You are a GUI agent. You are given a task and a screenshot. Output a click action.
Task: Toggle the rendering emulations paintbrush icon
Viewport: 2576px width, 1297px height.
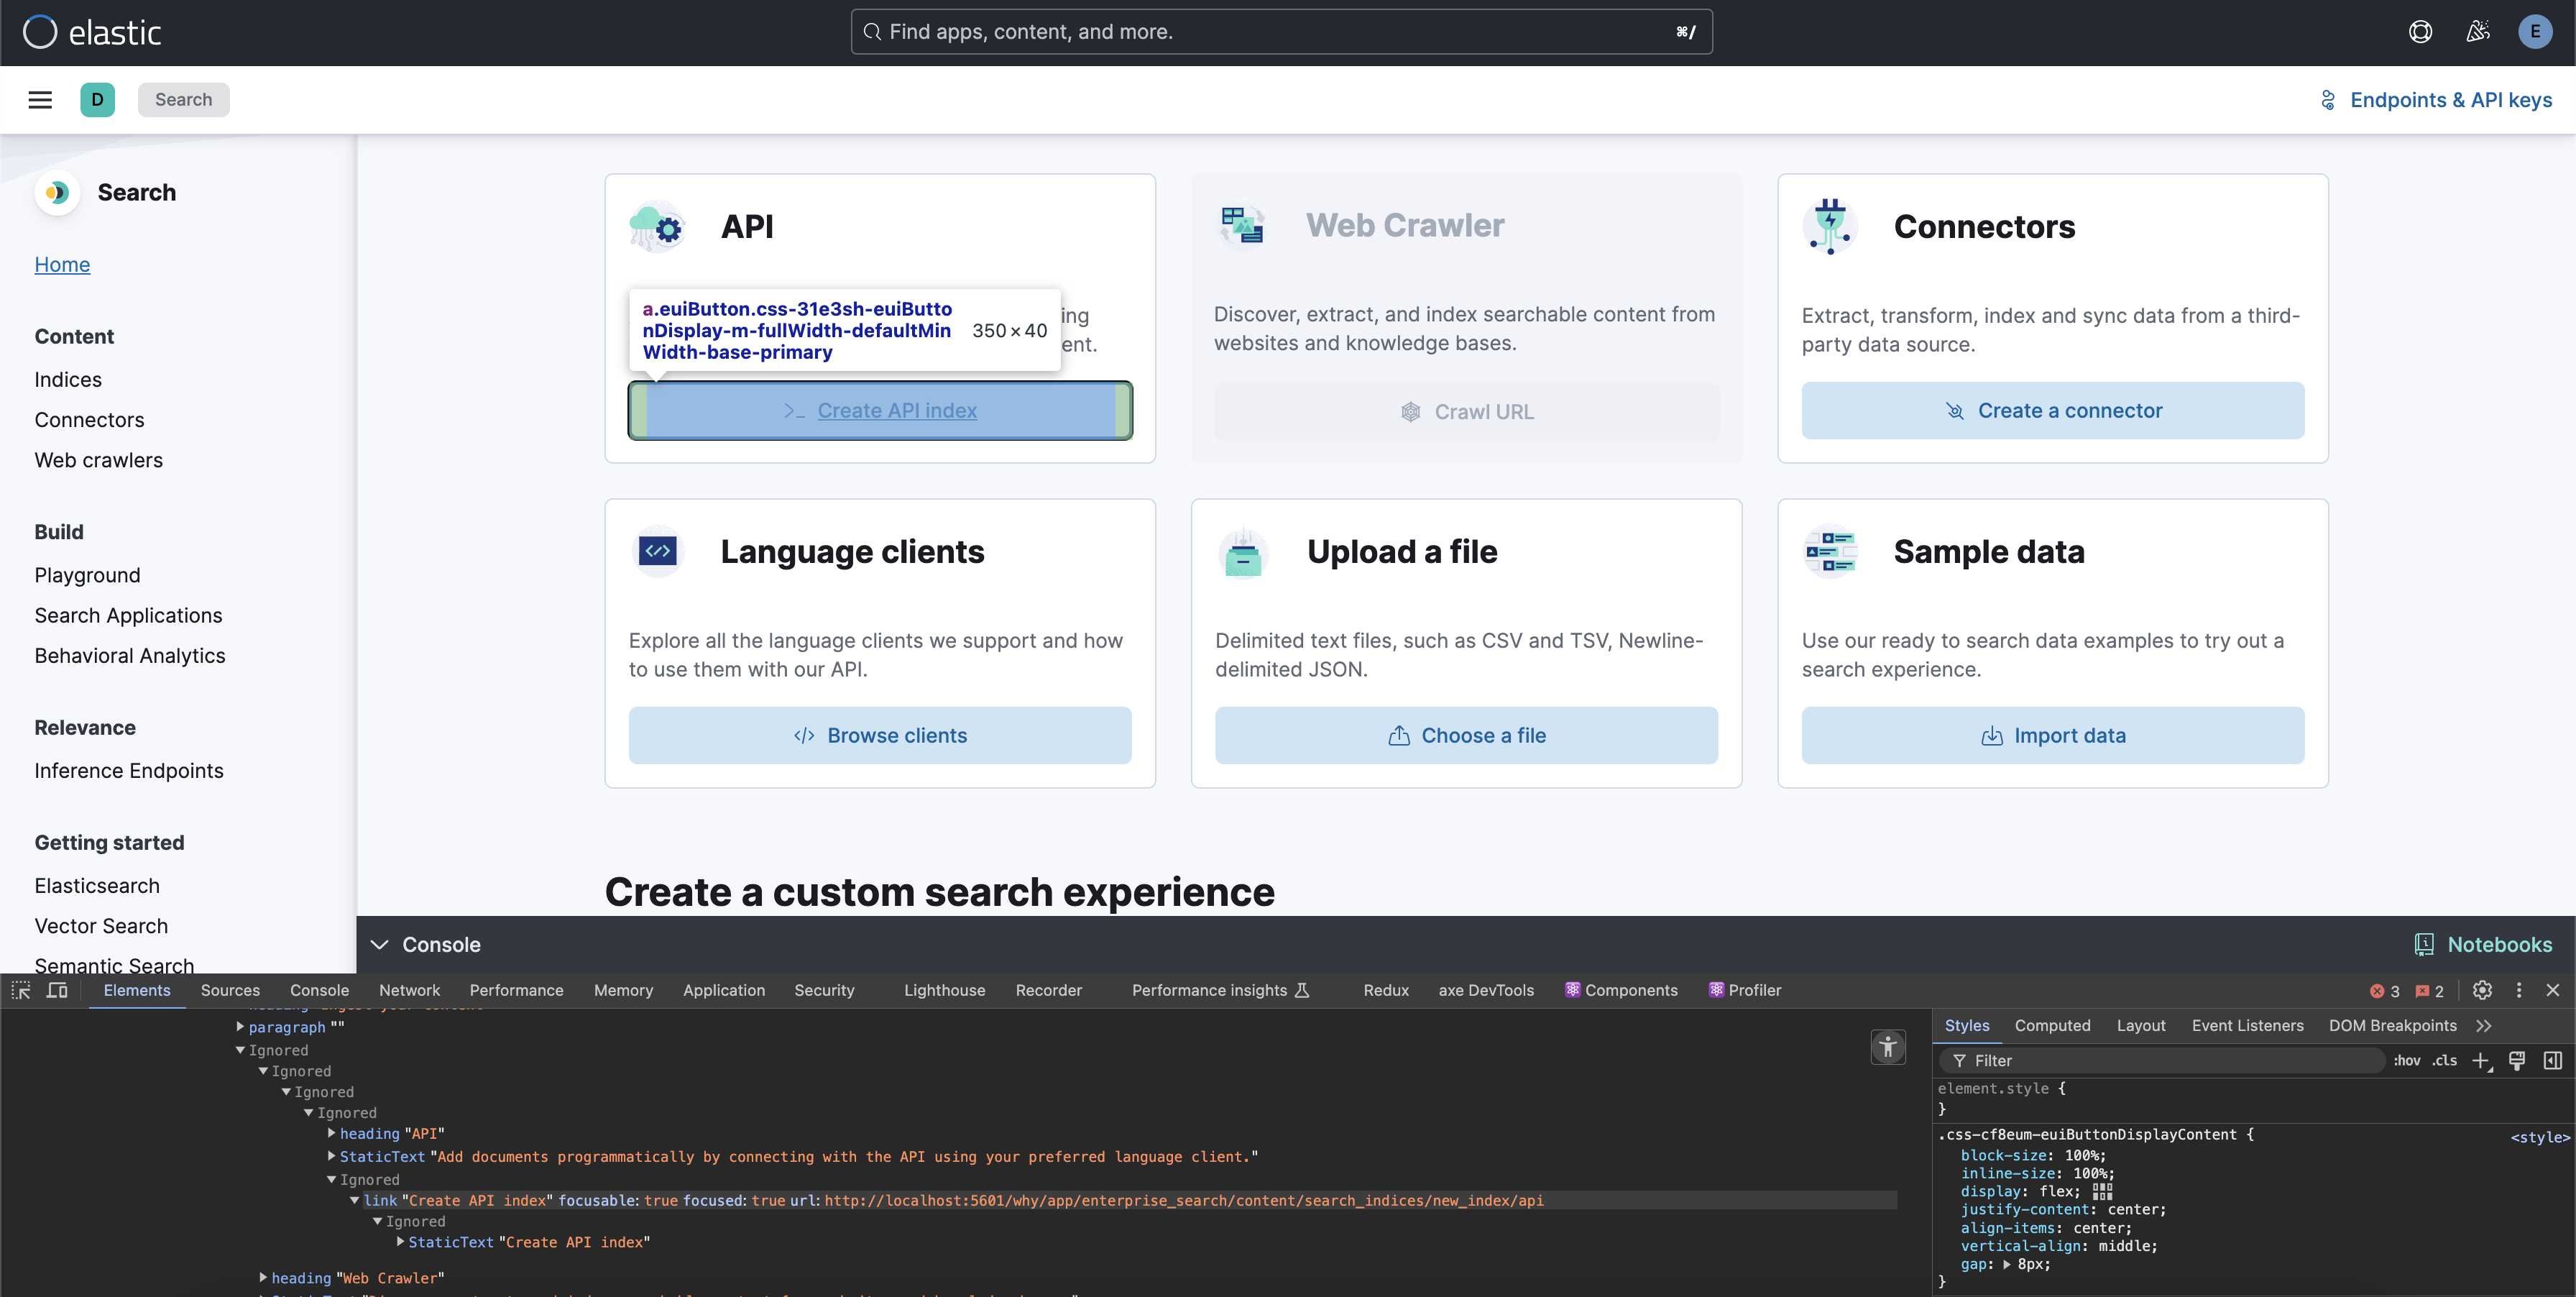tap(2517, 1060)
